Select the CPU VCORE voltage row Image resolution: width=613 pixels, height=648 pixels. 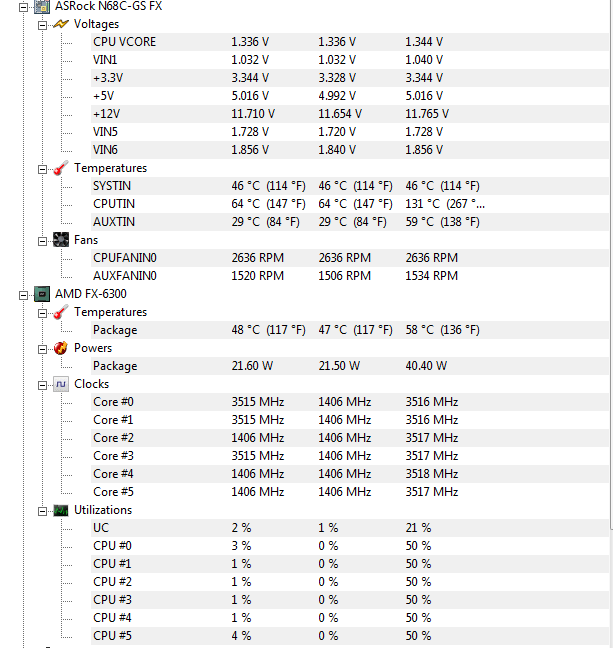coord(124,42)
